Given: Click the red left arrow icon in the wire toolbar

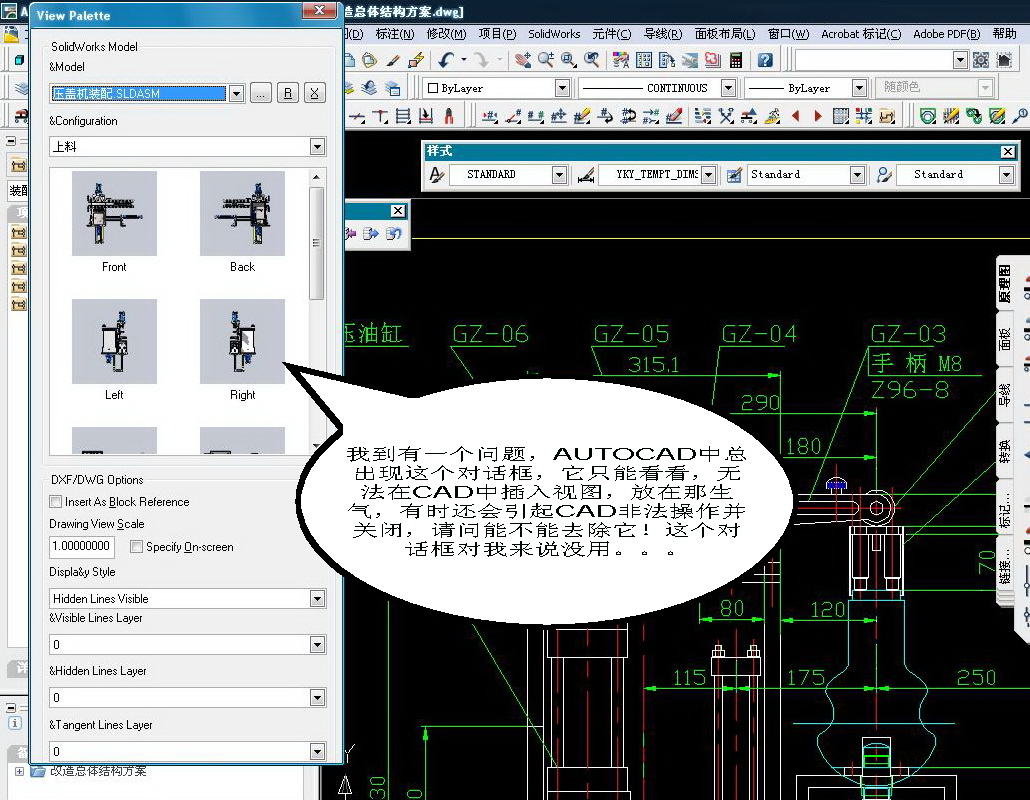Looking at the screenshot, I should 795,116.
